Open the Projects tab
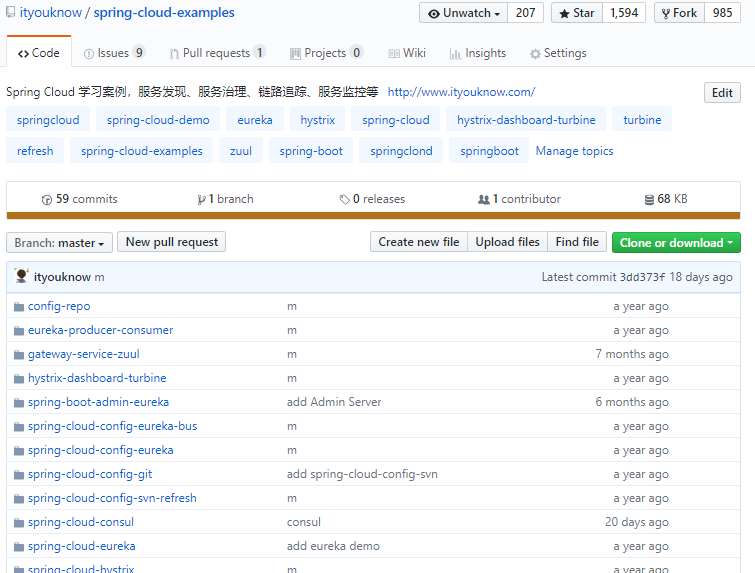This screenshot has width=755, height=573. (326, 53)
